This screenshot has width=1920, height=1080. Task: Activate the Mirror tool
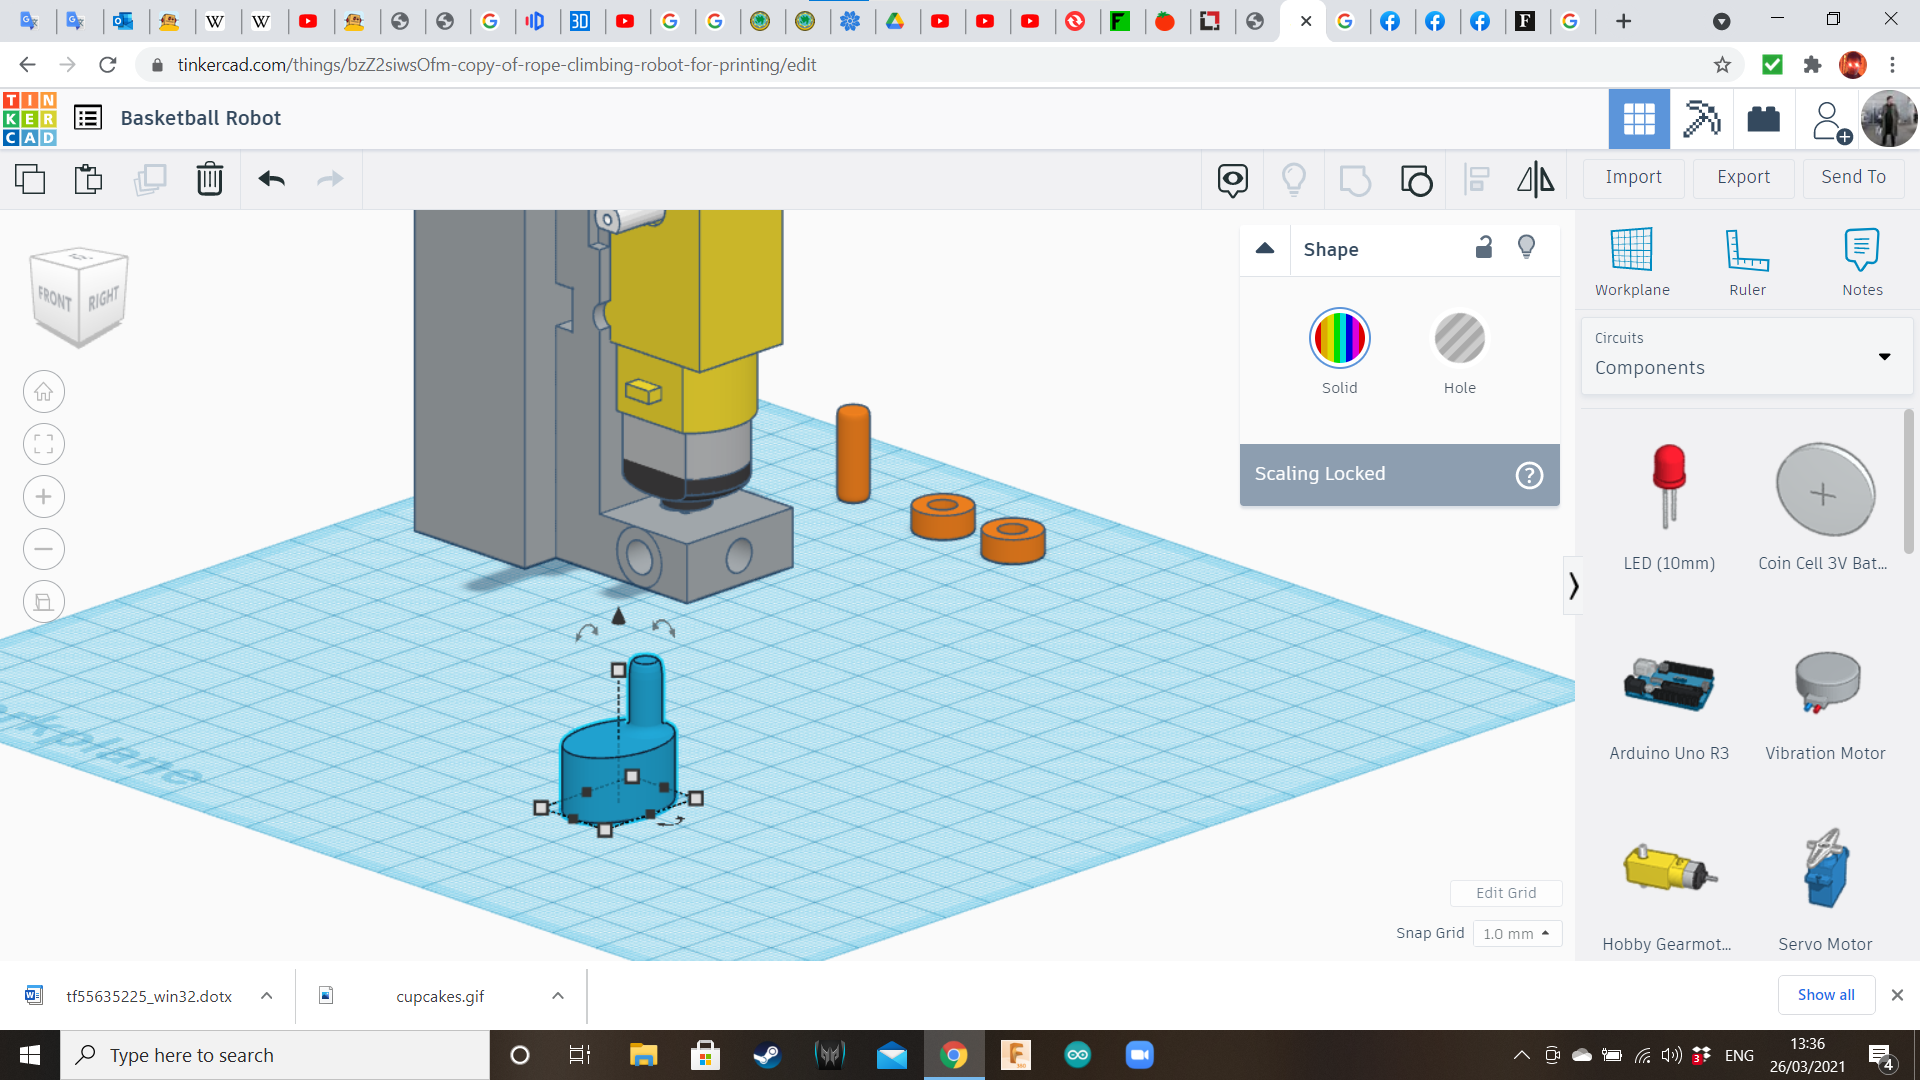point(1535,179)
